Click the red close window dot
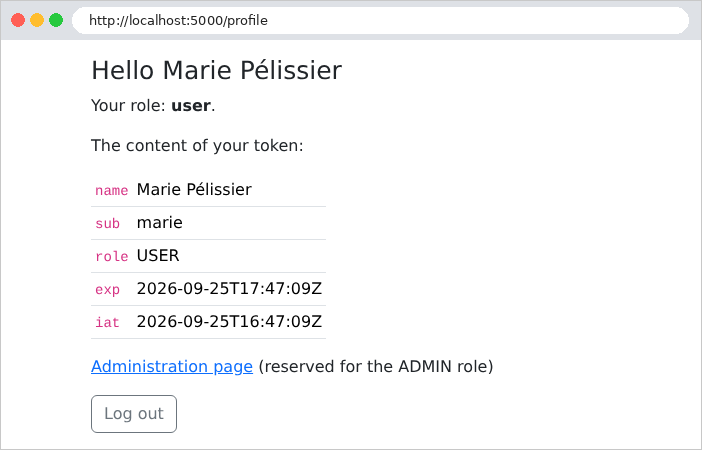This screenshot has height=450, width=702. 18,20
